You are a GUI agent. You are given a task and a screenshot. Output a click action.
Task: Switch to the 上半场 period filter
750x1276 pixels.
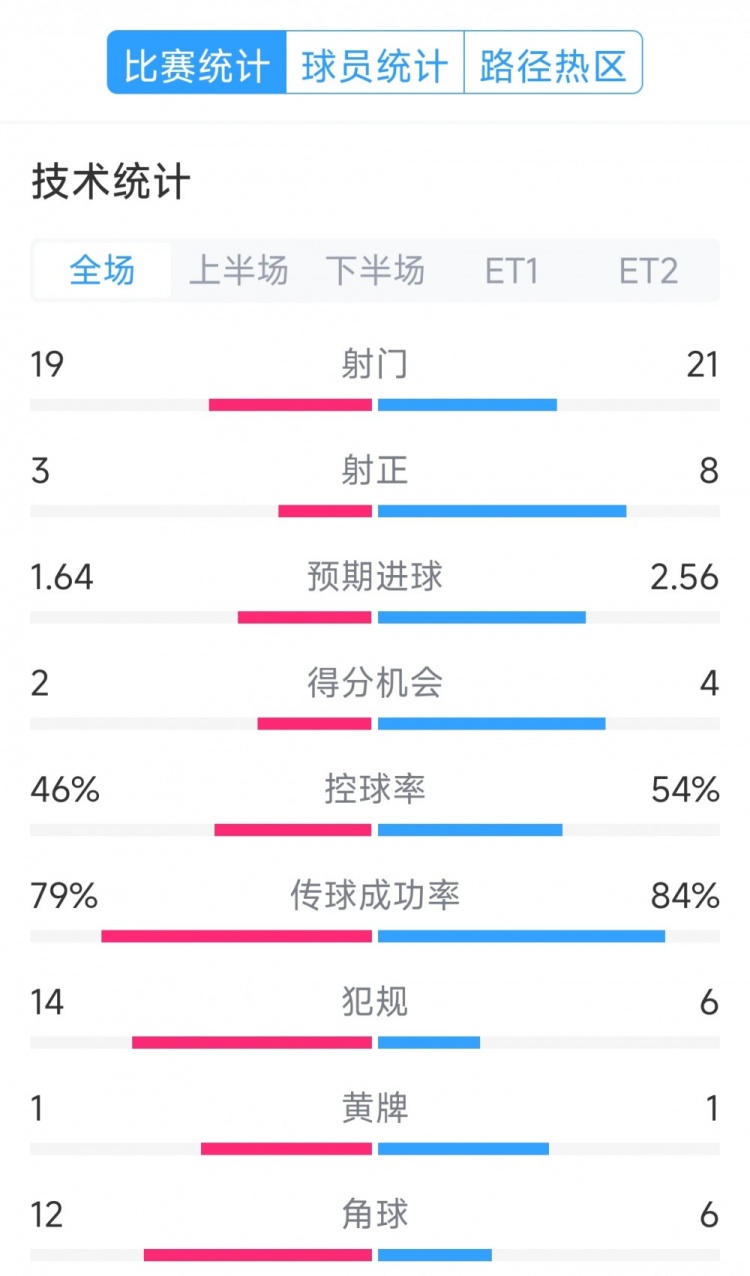click(x=240, y=270)
